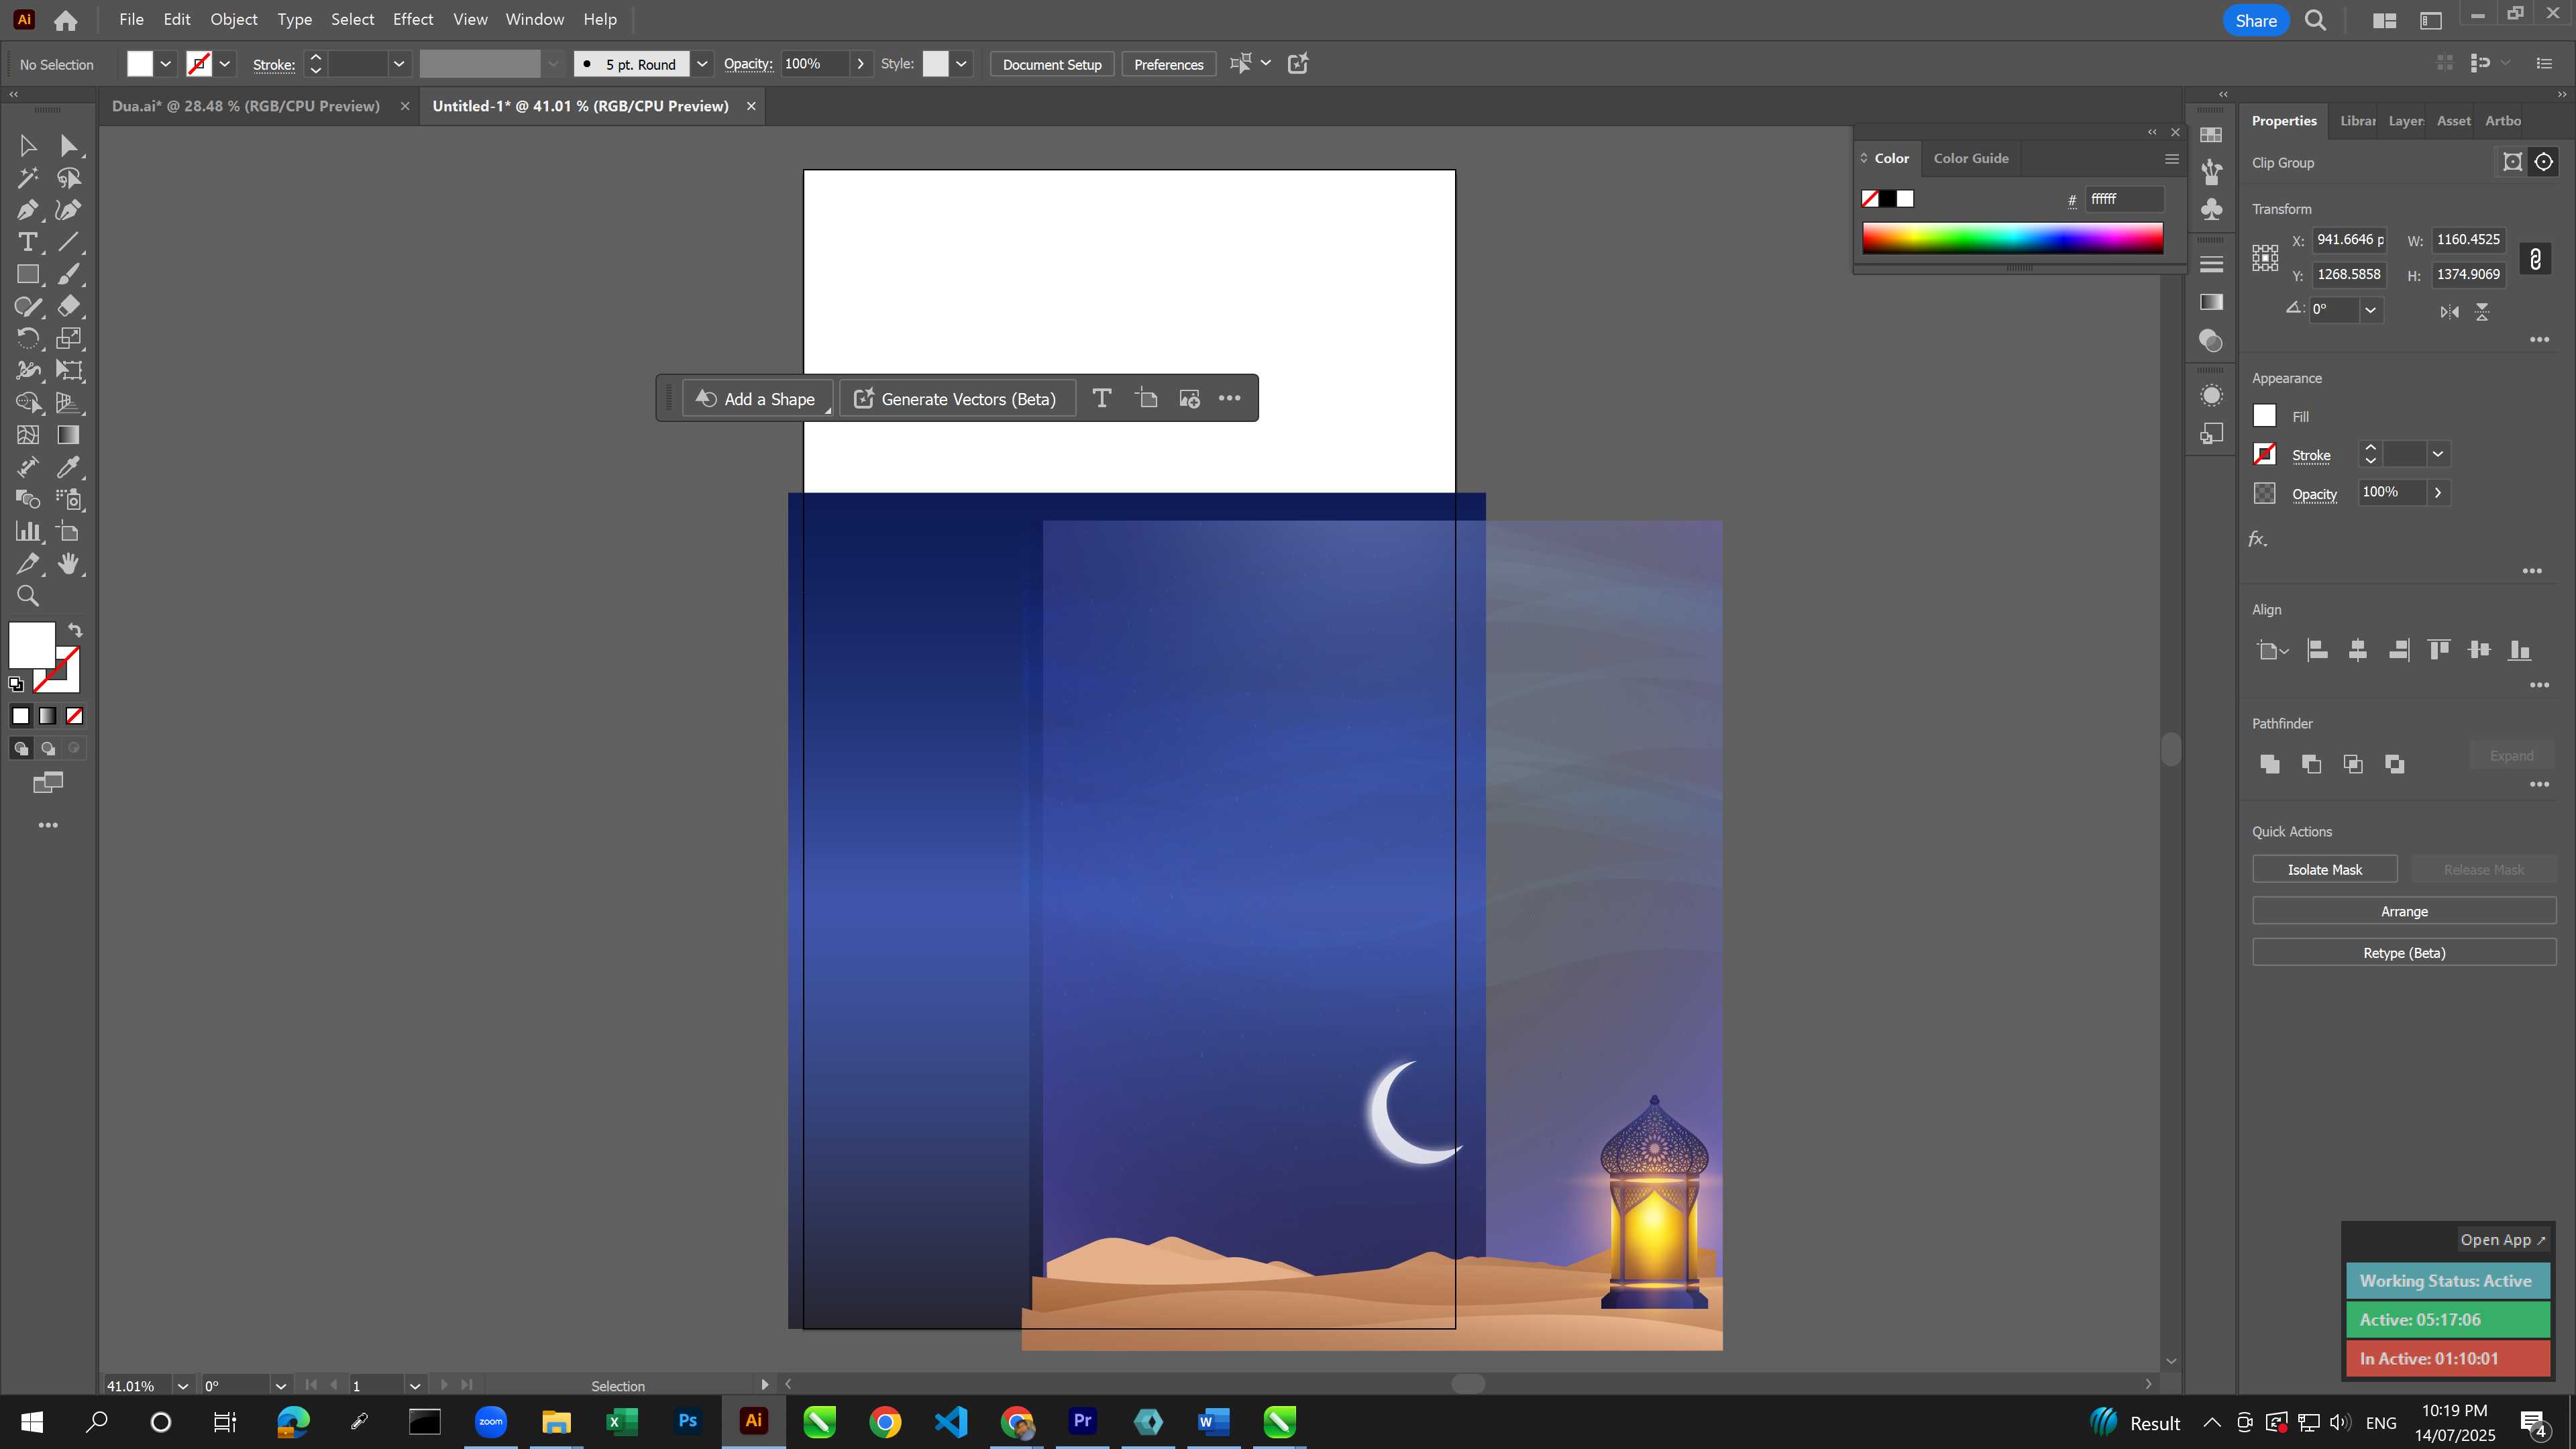Activate the Hand tool

pyautogui.click(x=68, y=563)
